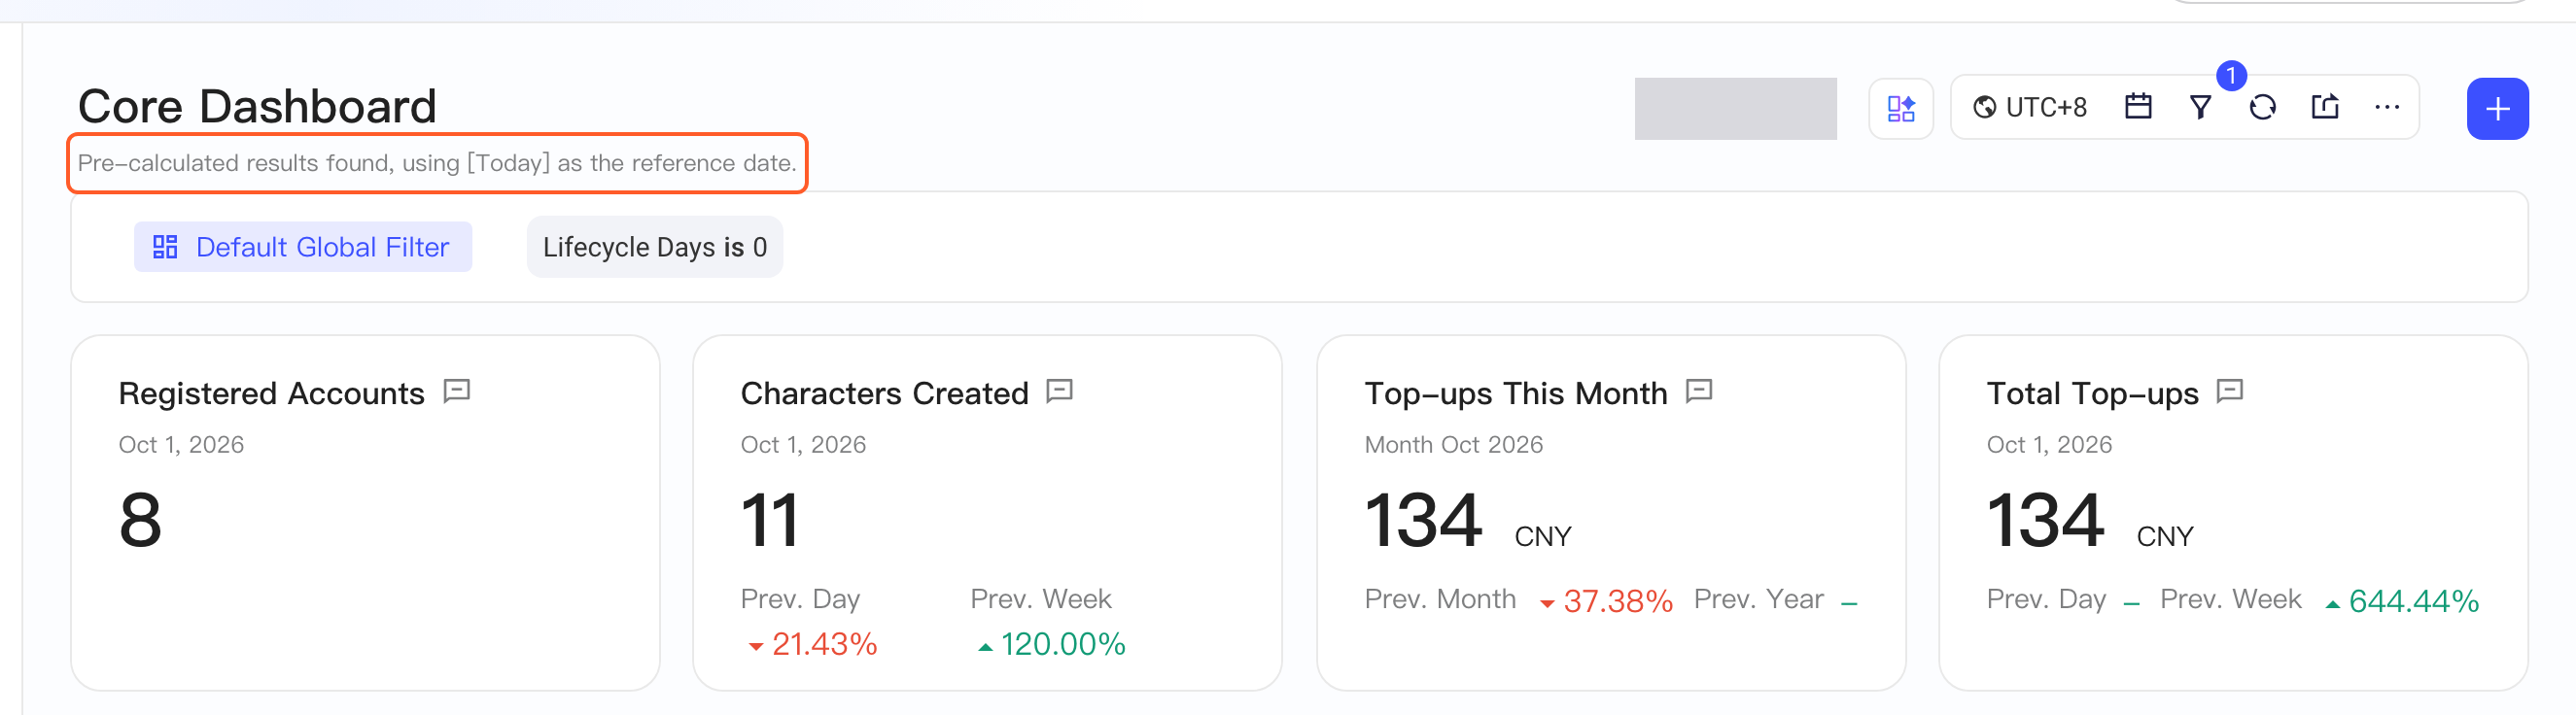This screenshot has width=2576, height=715.
Task: Click the Registered Accounts card value 8
Action: 140,520
